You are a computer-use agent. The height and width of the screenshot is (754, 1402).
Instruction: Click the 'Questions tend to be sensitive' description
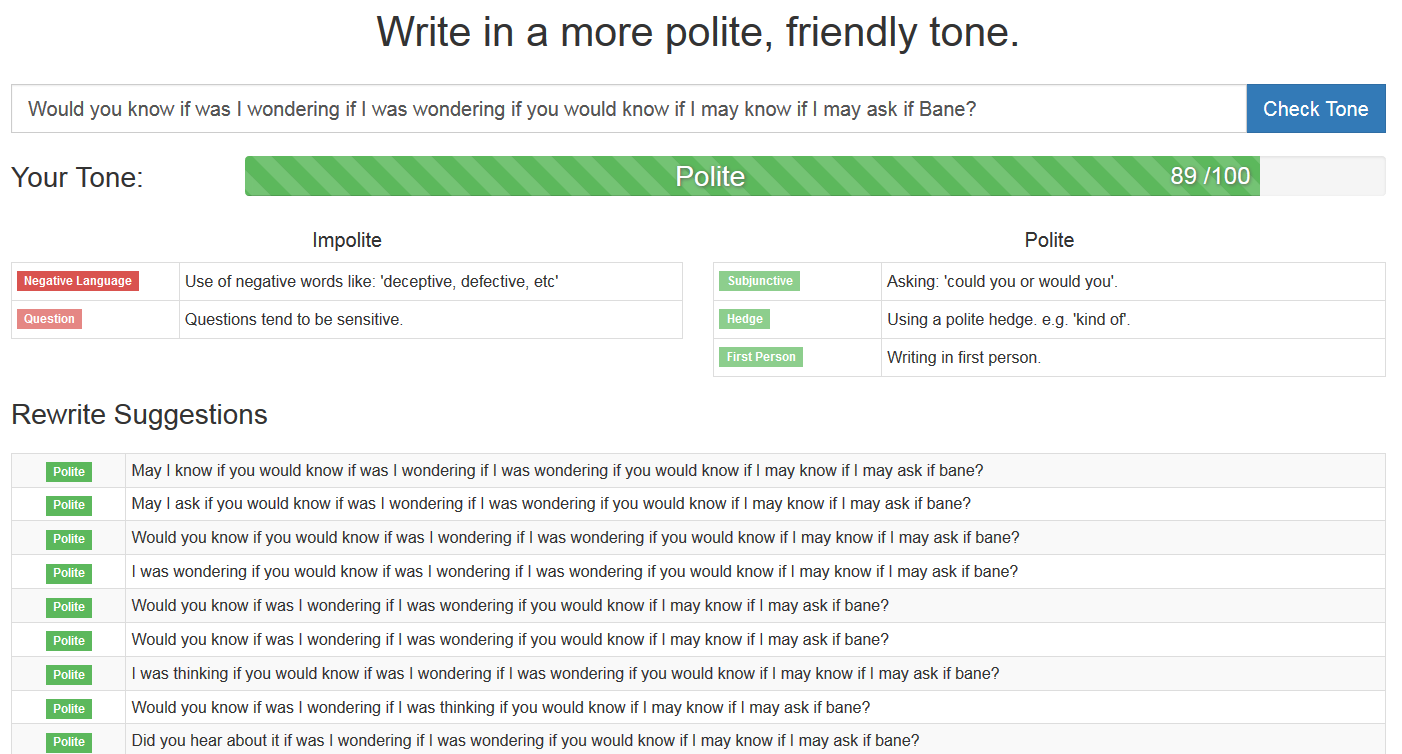pos(294,320)
